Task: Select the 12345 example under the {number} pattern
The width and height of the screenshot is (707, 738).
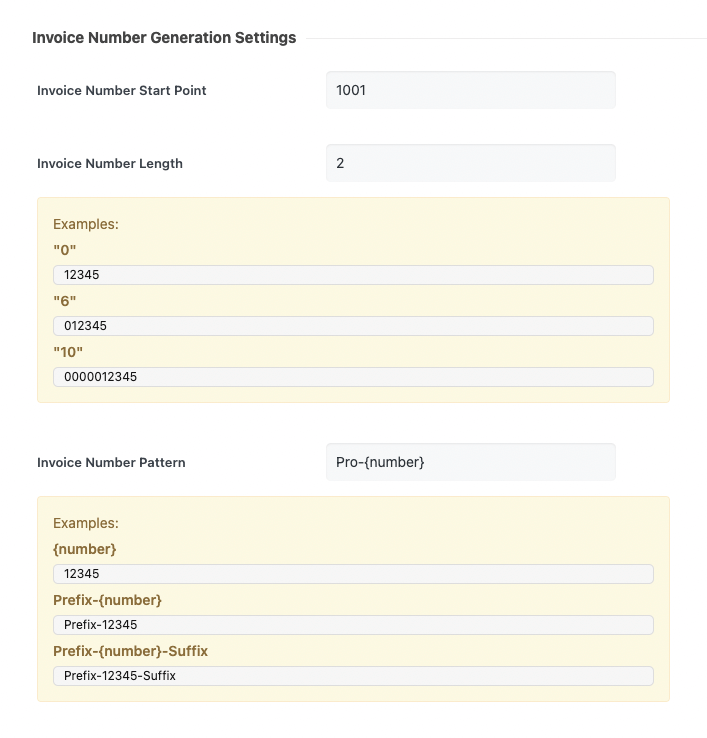Action: [x=352, y=574]
